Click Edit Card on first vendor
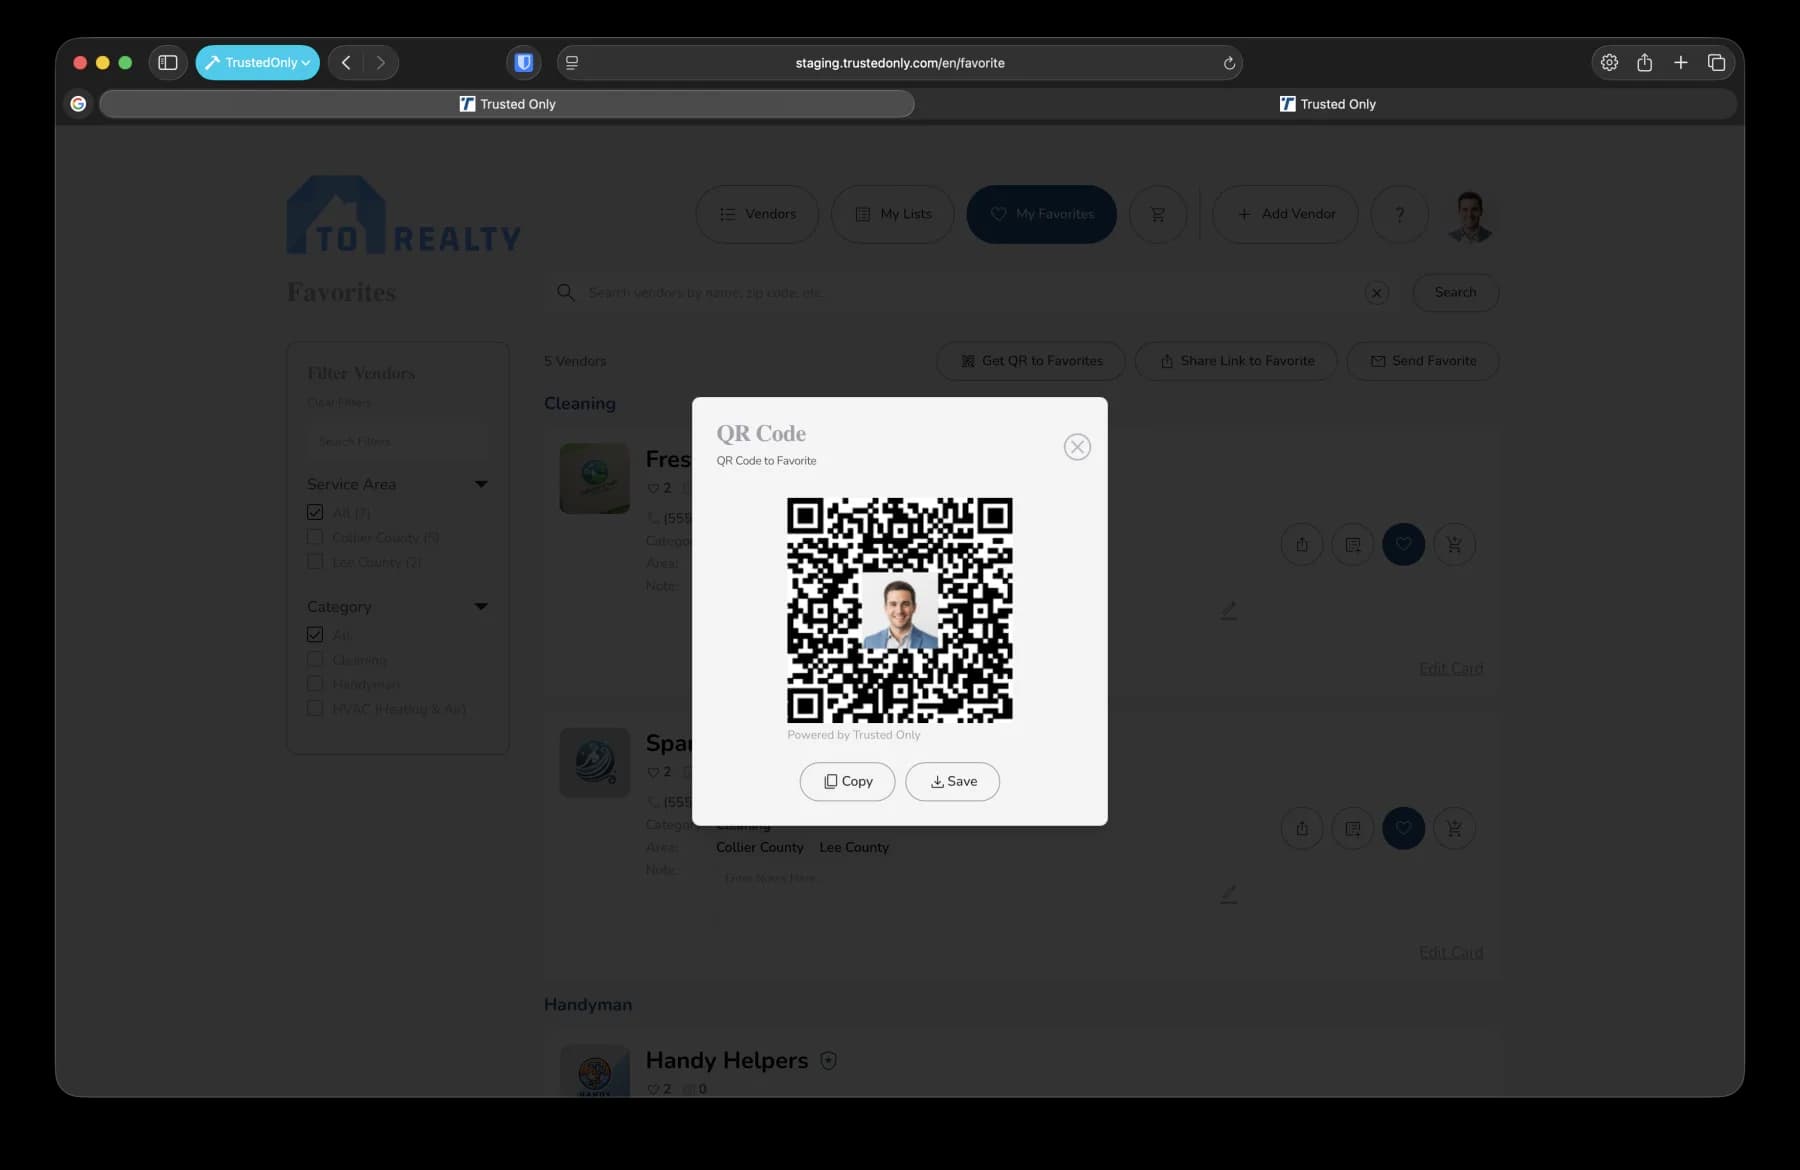 coord(1451,668)
